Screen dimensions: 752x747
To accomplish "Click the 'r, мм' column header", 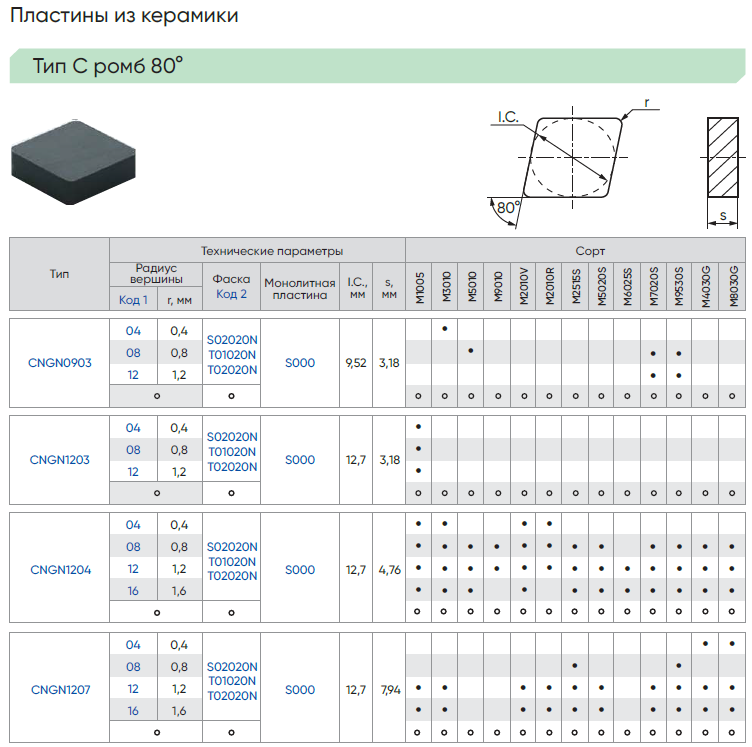I will [x=179, y=300].
